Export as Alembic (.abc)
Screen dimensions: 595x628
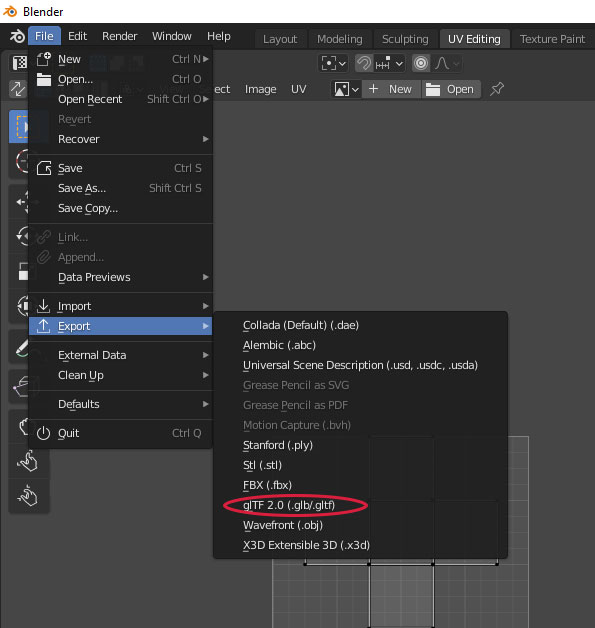pos(360,345)
